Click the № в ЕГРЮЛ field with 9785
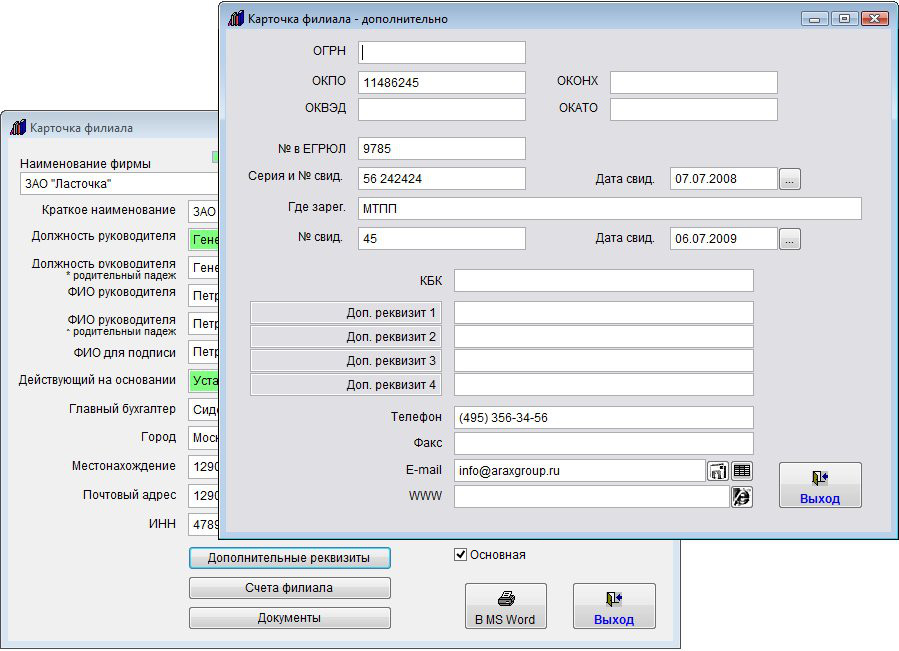 click(441, 149)
